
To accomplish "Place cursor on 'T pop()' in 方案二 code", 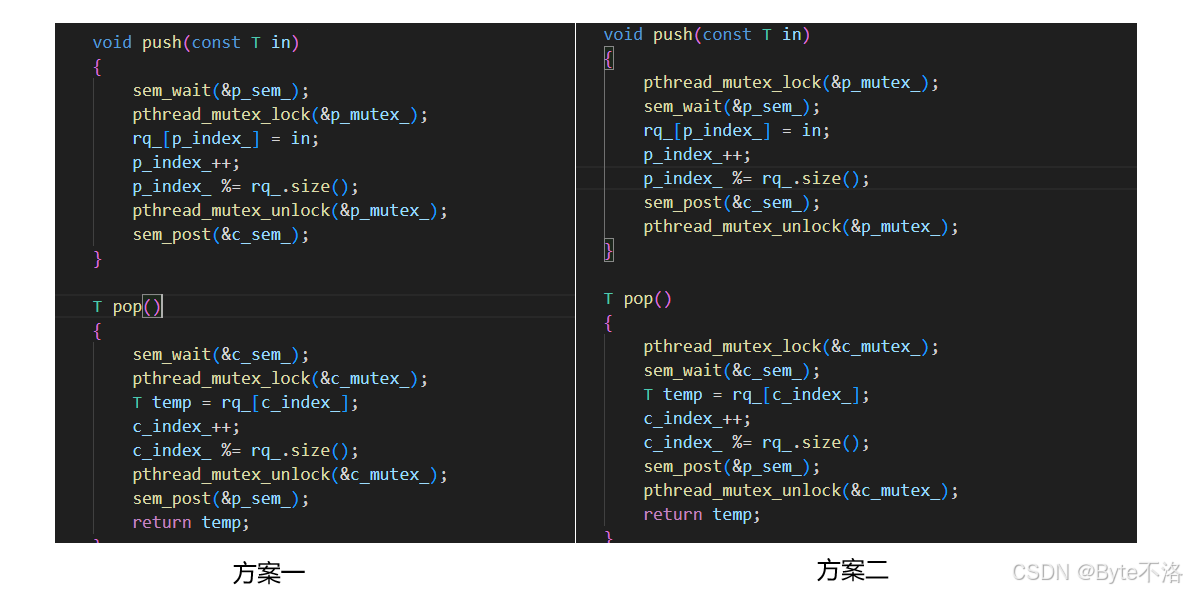I will tap(637, 299).
